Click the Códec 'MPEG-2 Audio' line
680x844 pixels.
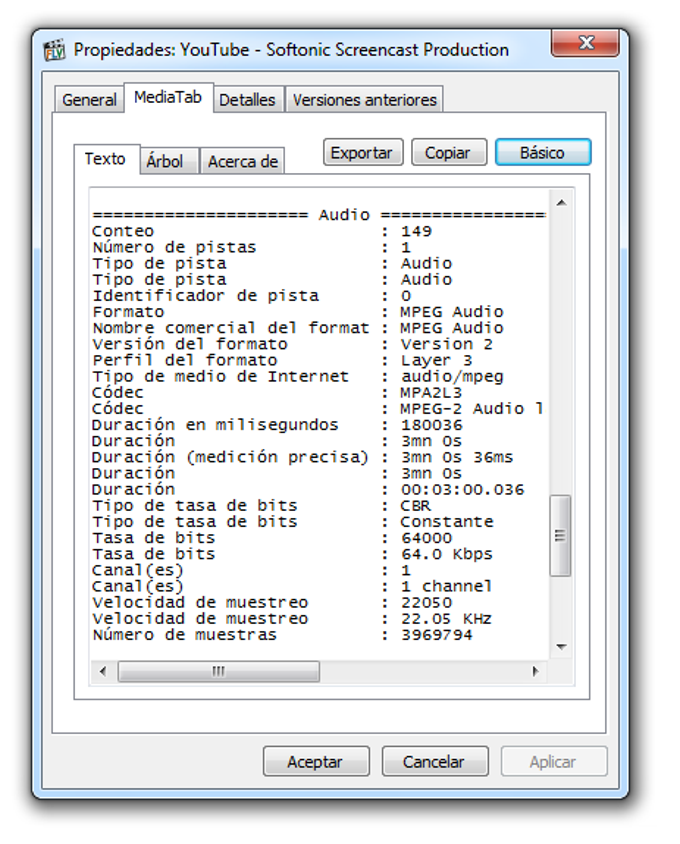pyautogui.click(x=318, y=409)
